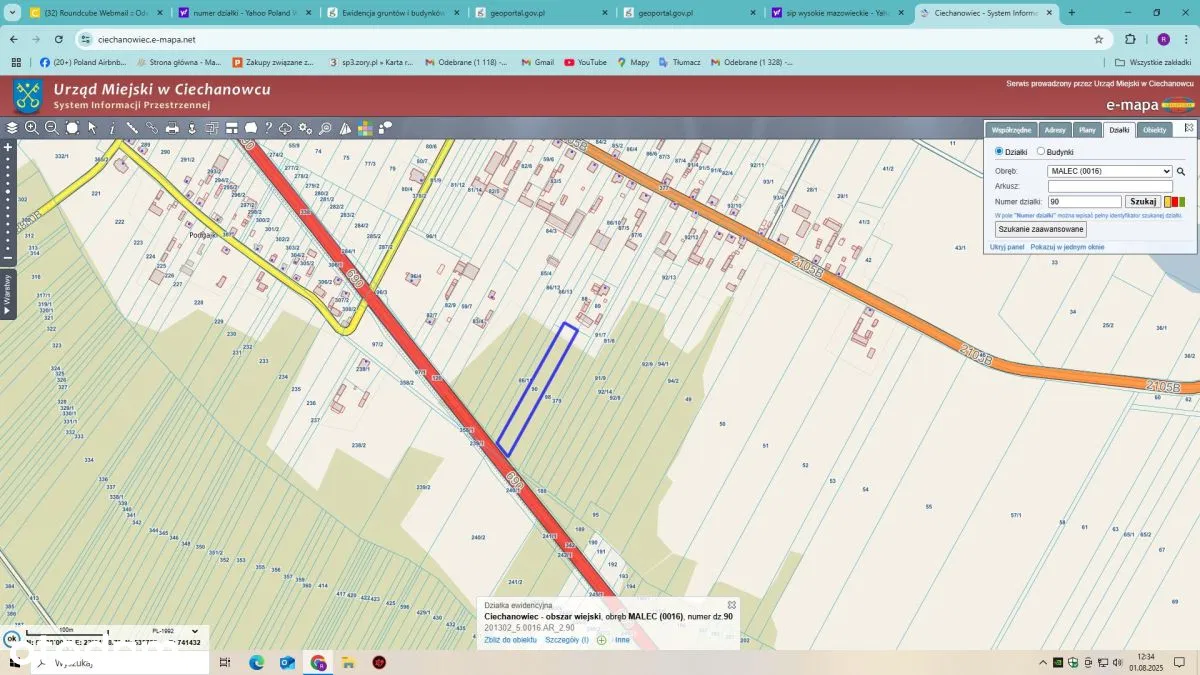Open the Obręb dropdown showing MALEC (0016)
1200x675 pixels.
1109,171
